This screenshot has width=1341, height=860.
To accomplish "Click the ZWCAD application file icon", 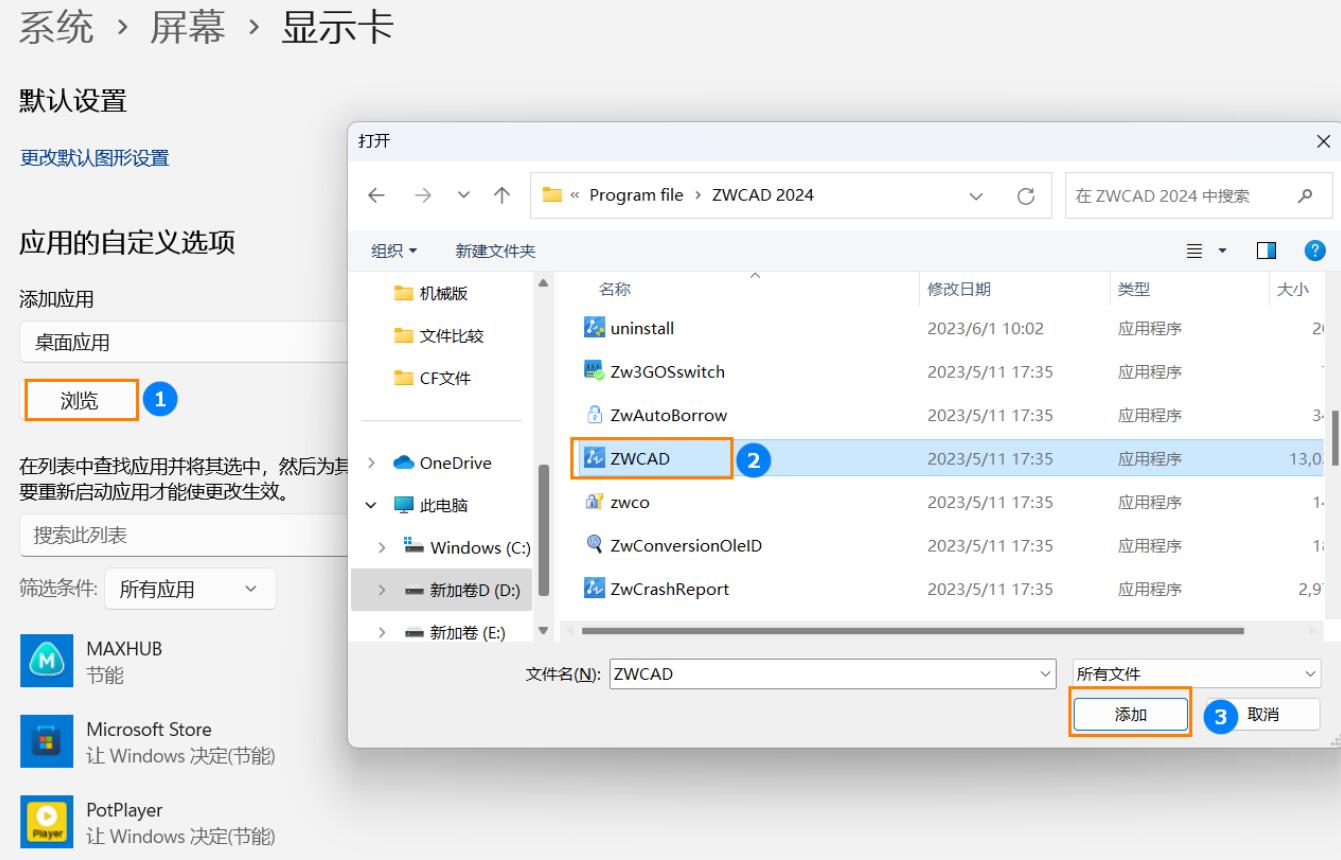I will point(594,459).
